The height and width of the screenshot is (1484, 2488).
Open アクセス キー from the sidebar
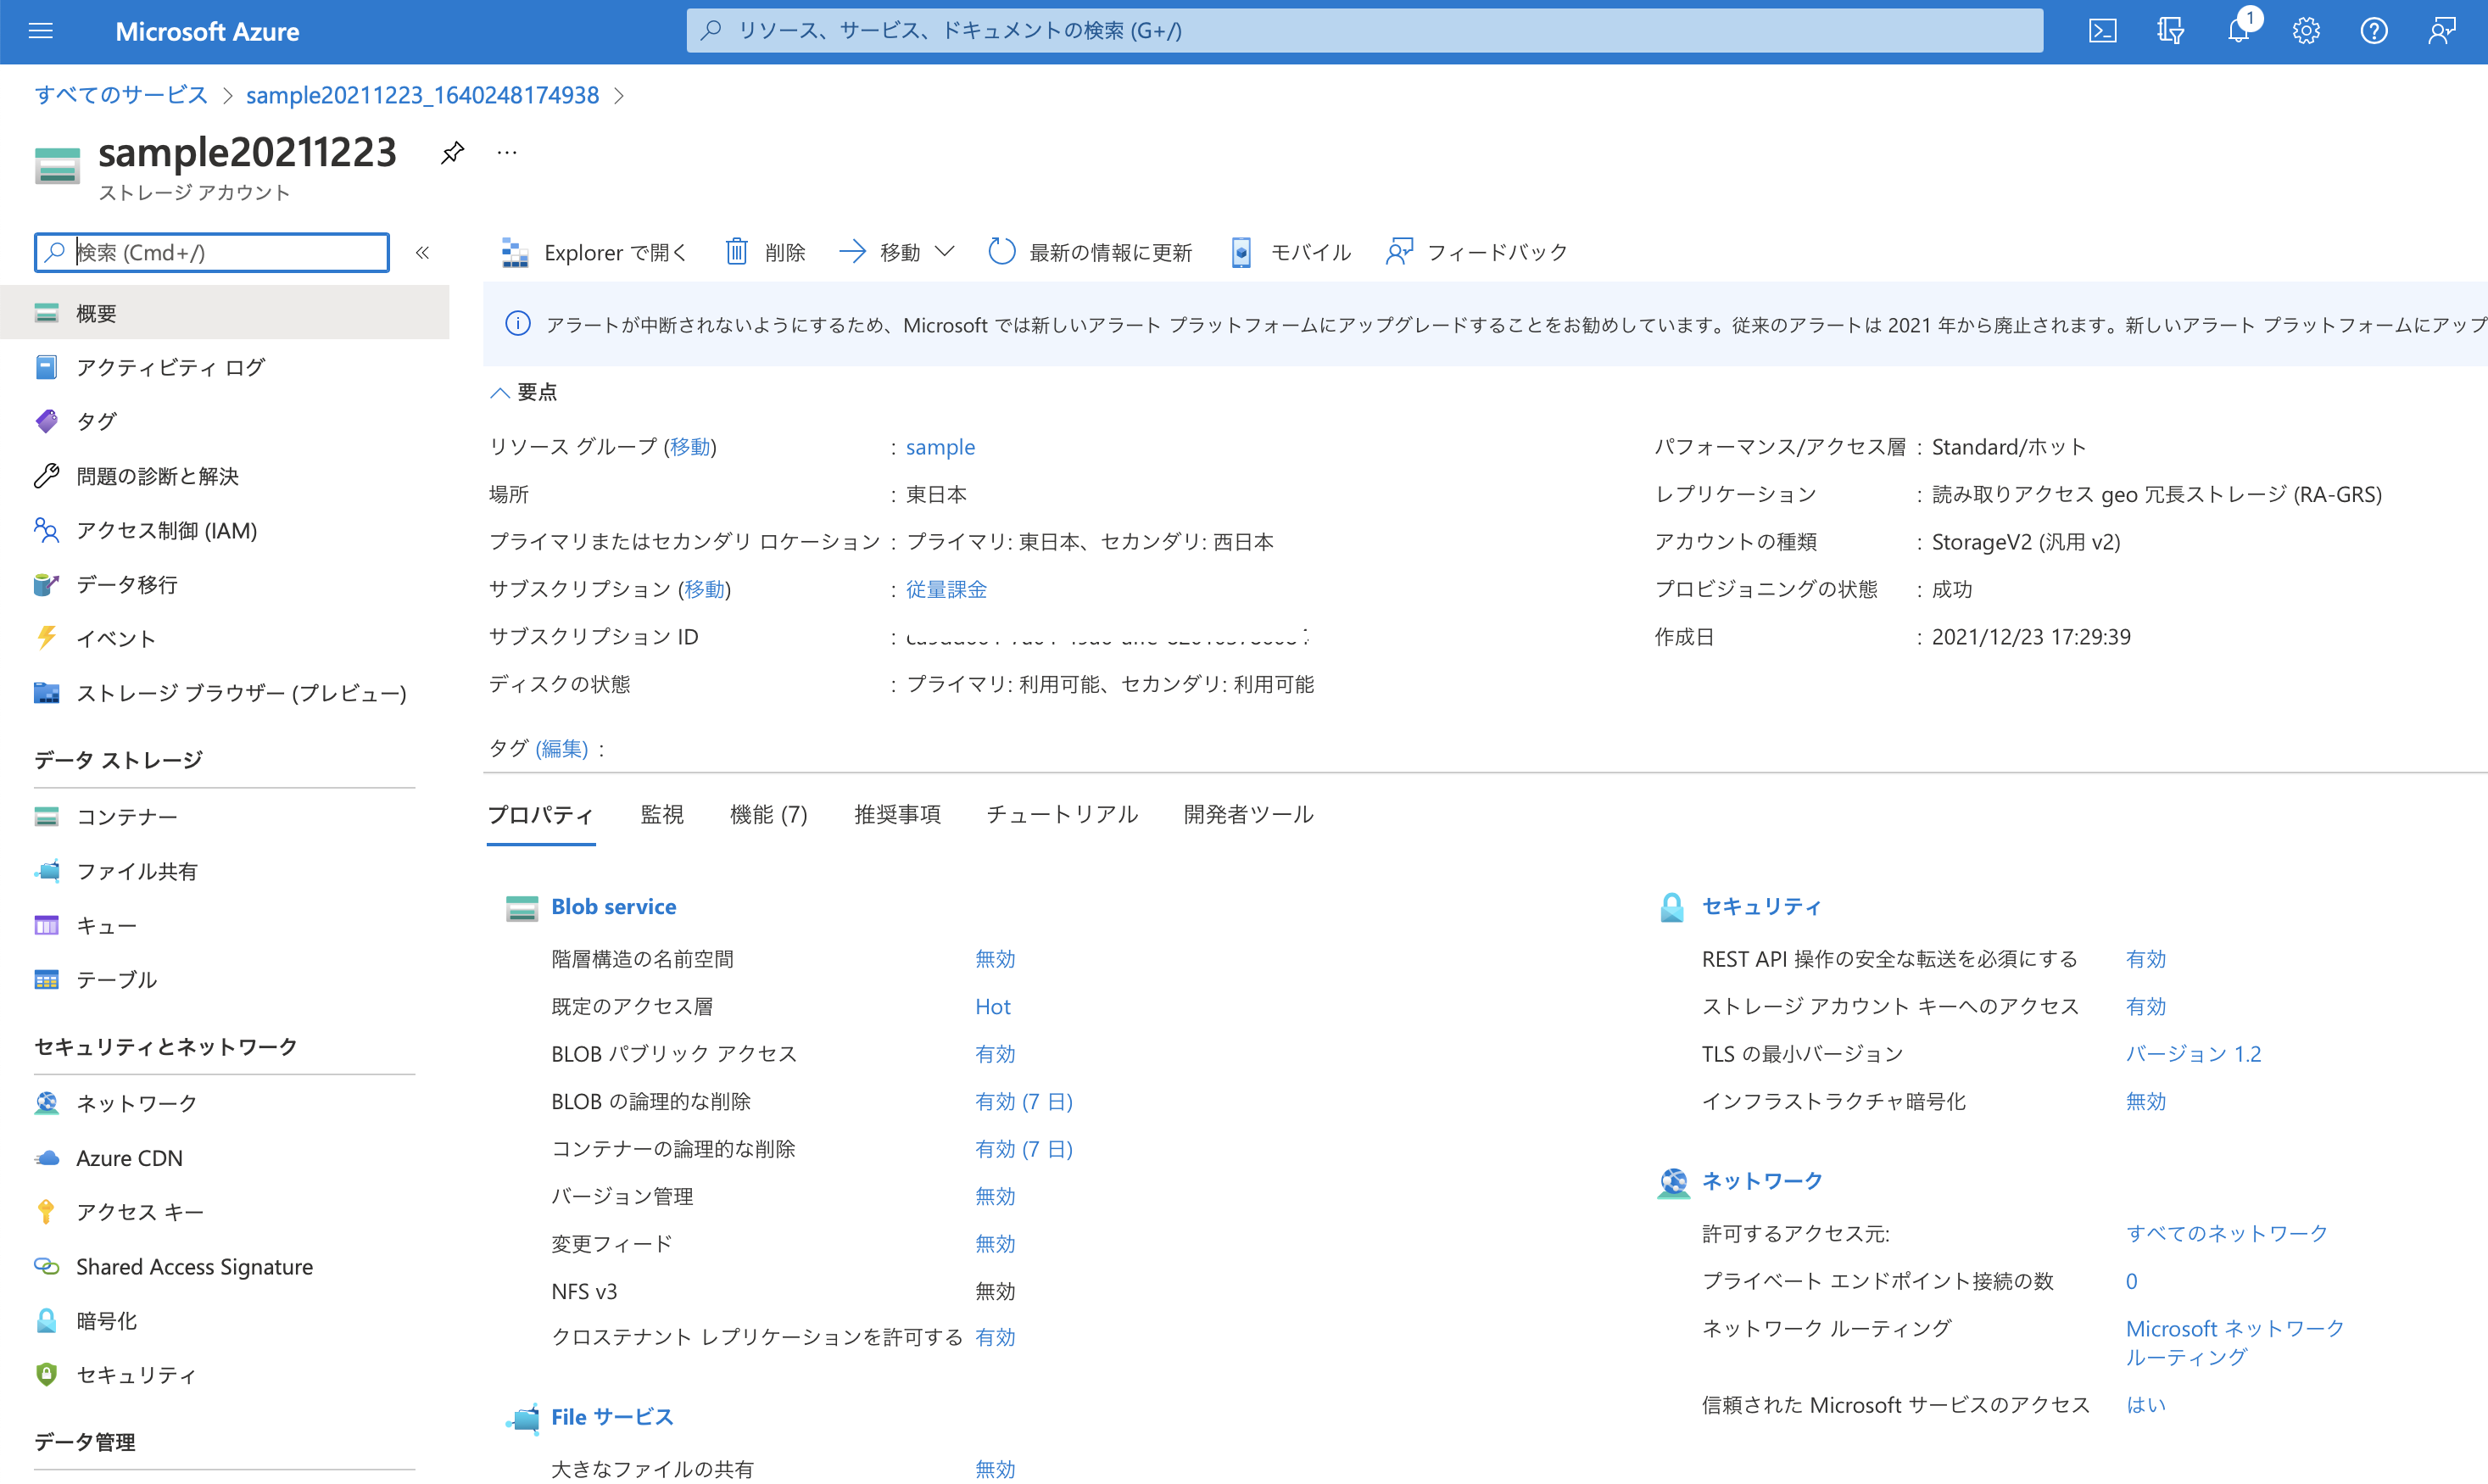[x=140, y=1211]
